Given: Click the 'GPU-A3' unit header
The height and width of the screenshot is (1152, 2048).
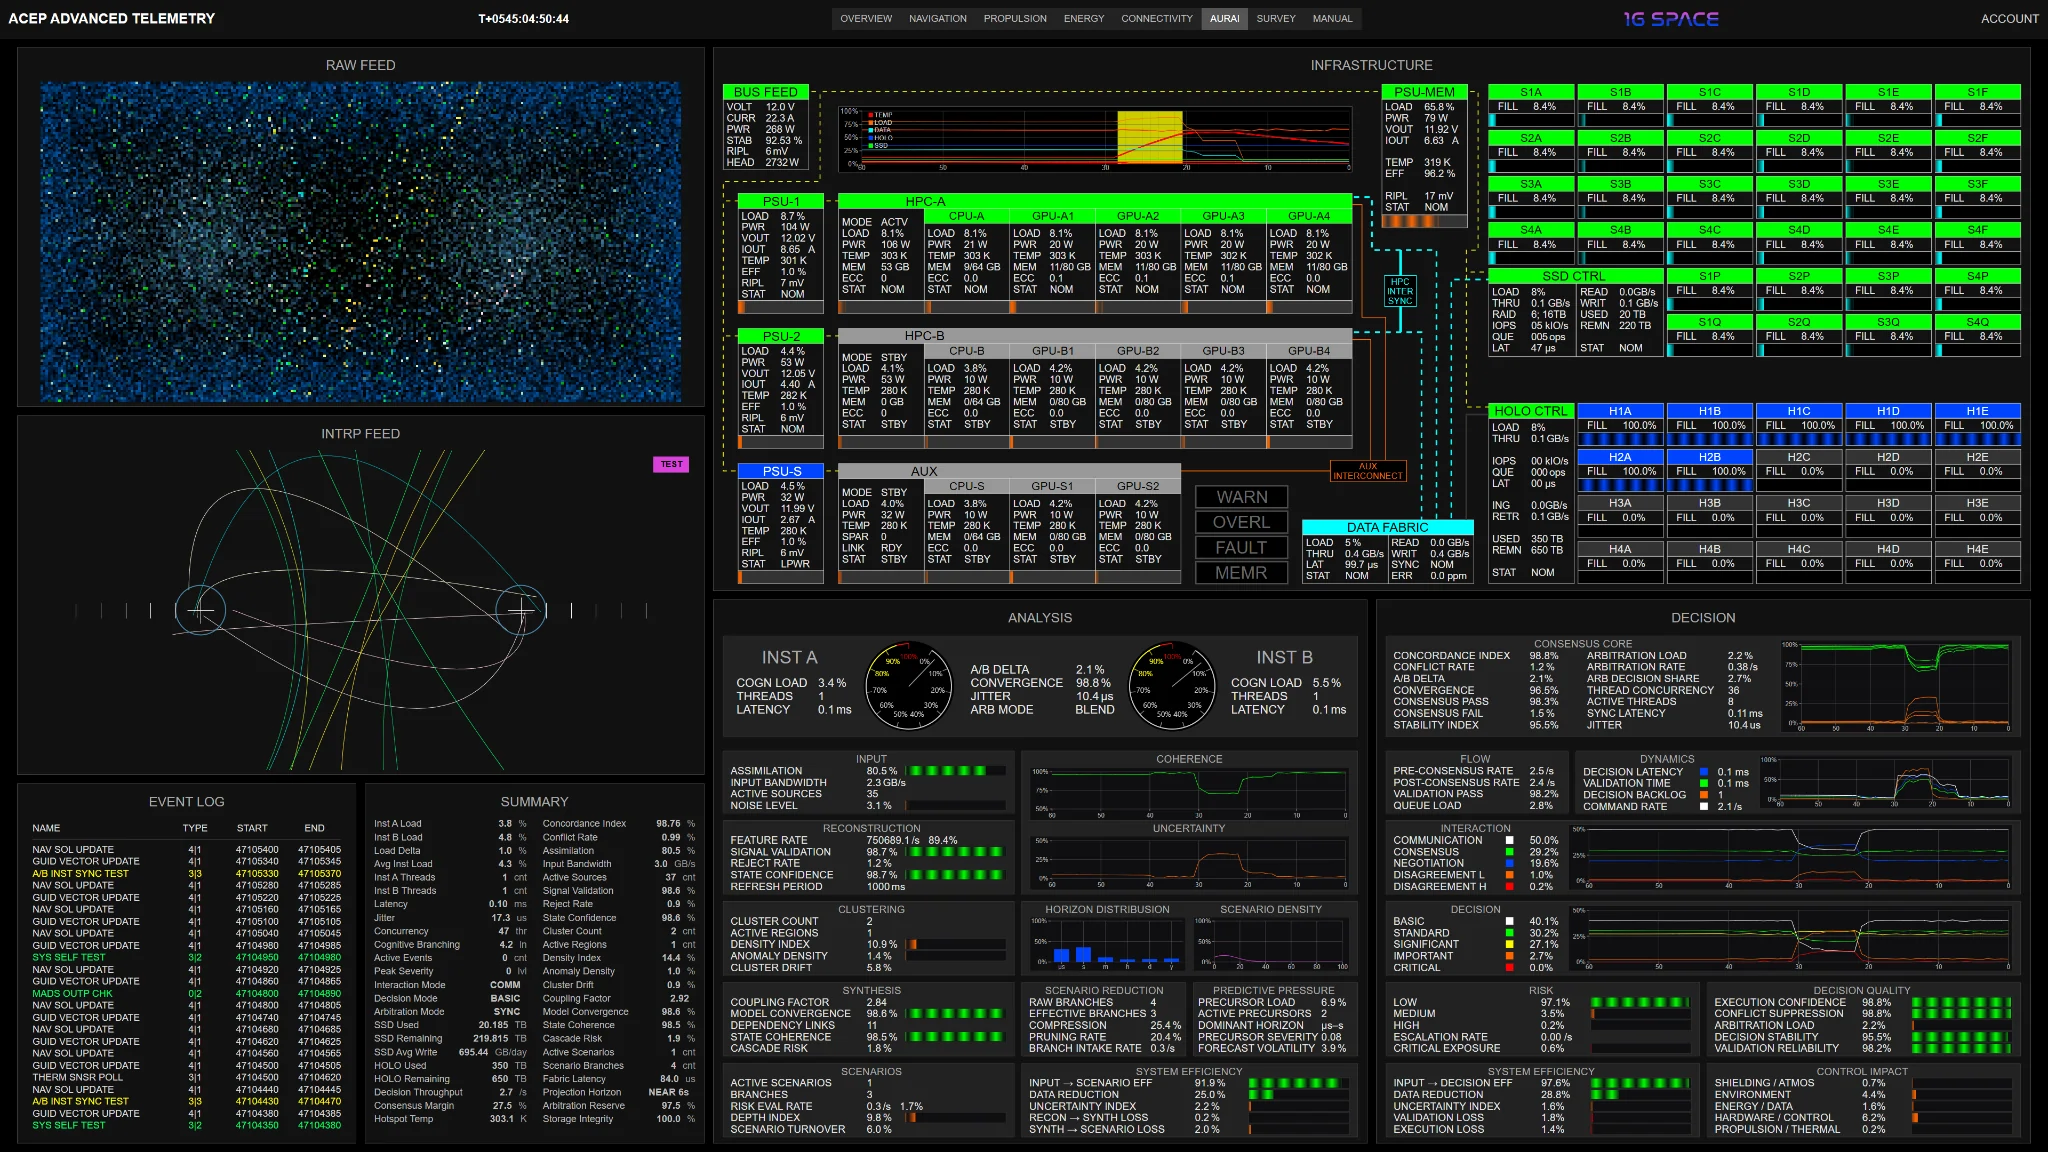Looking at the screenshot, I should [x=1223, y=216].
